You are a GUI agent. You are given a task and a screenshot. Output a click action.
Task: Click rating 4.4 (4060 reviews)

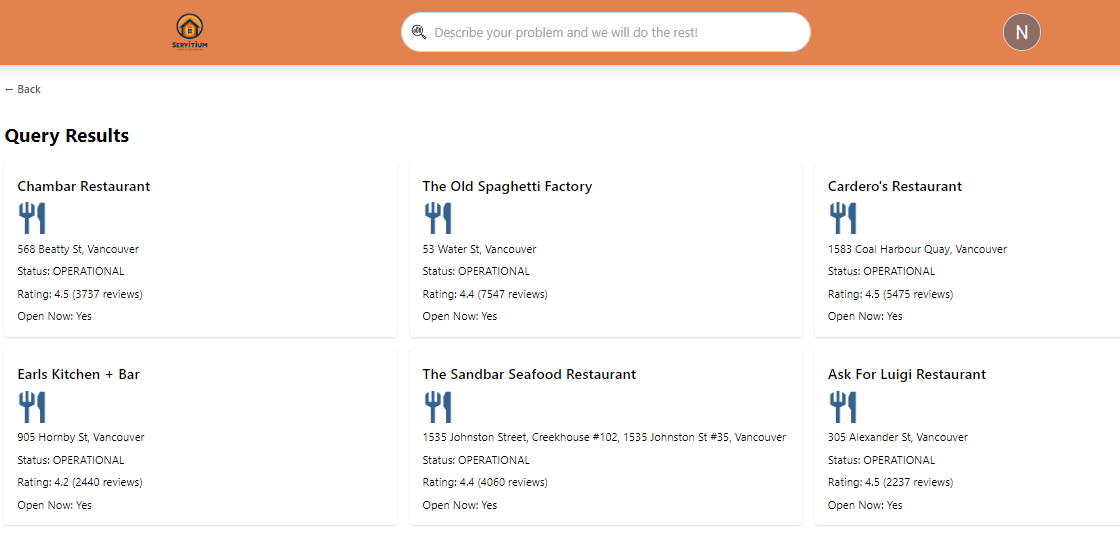(x=485, y=482)
